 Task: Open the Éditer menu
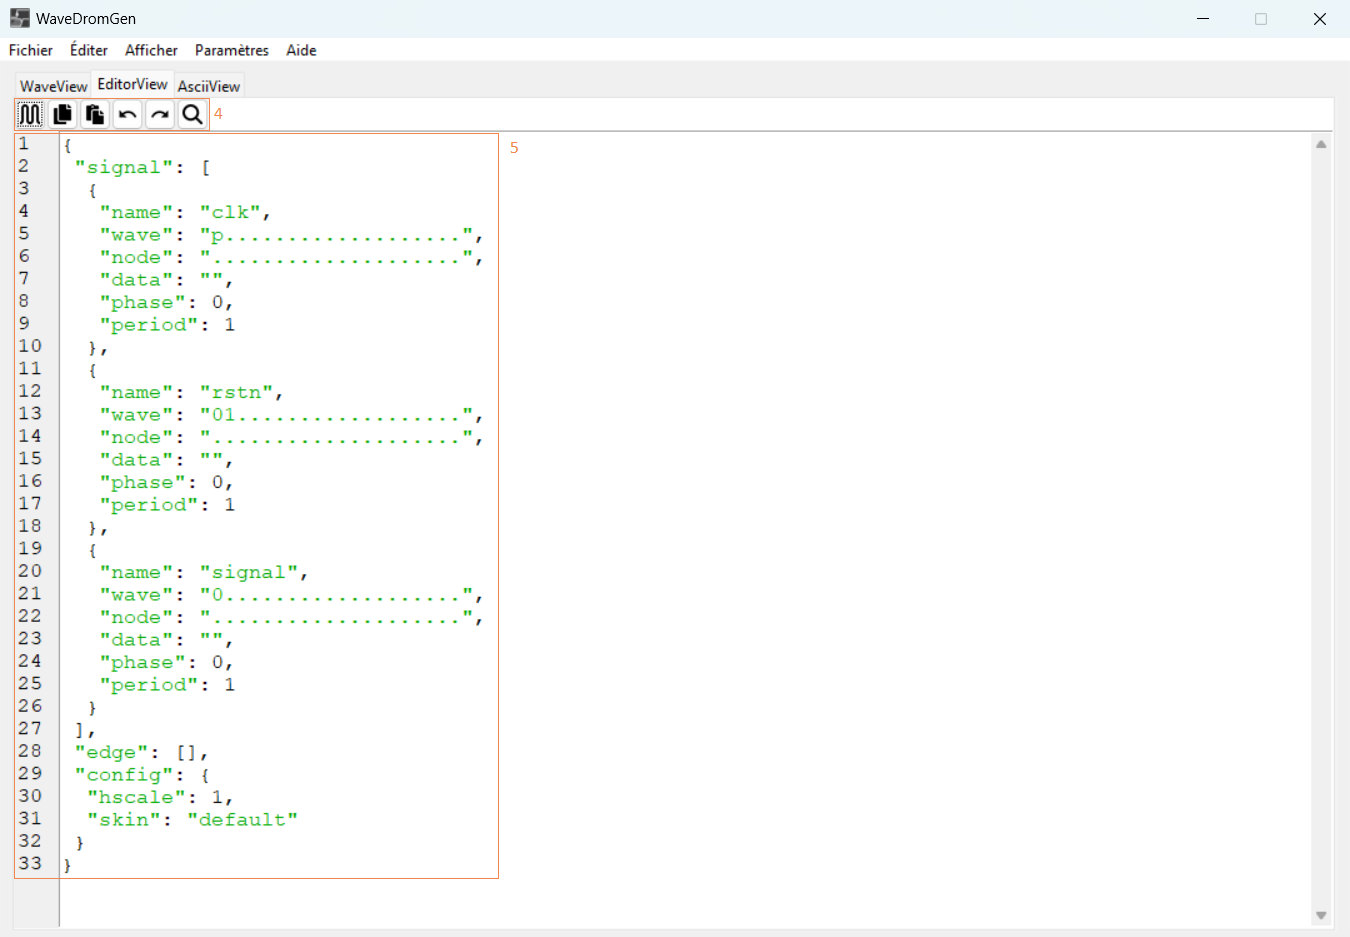click(89, 50)
